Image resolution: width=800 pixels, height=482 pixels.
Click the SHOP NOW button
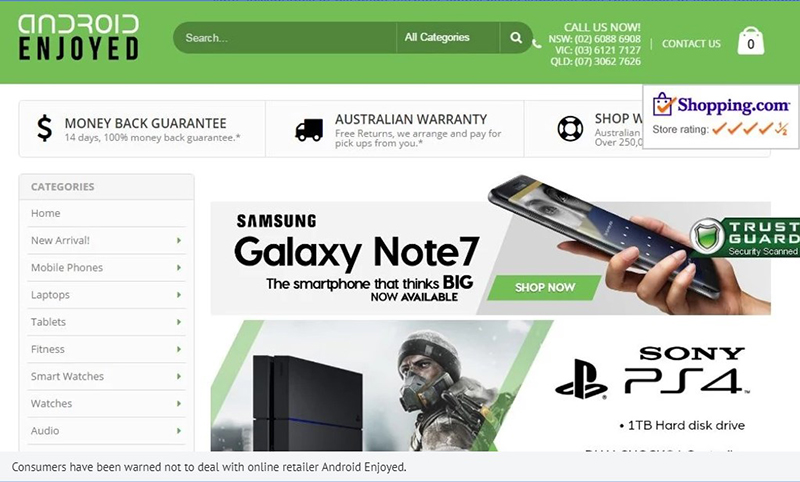pos(544,288)
